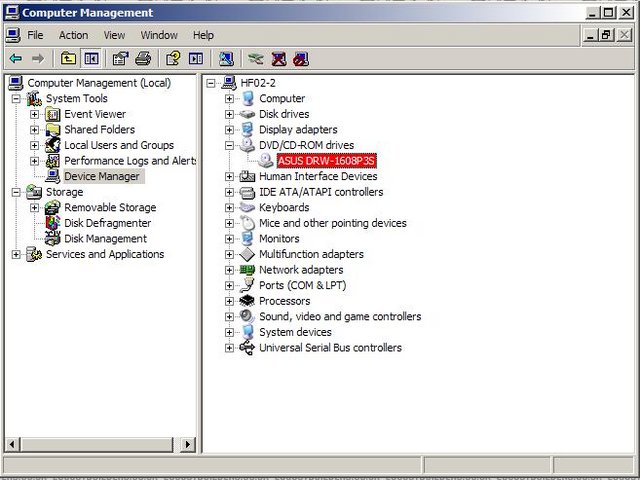Expand the Removable Storage node
This screenshot has height=480, width=640.
click(x=34, y=207)
